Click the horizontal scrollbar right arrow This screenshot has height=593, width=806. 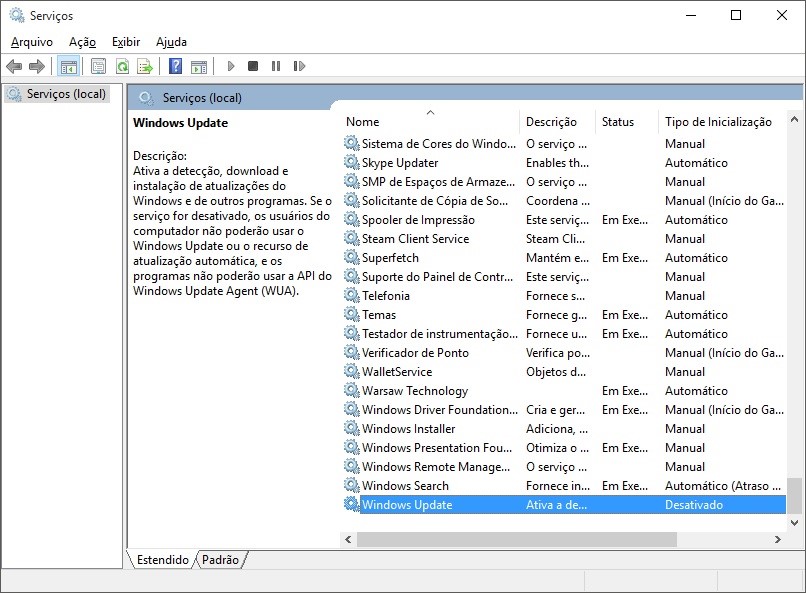click(777, 539)
